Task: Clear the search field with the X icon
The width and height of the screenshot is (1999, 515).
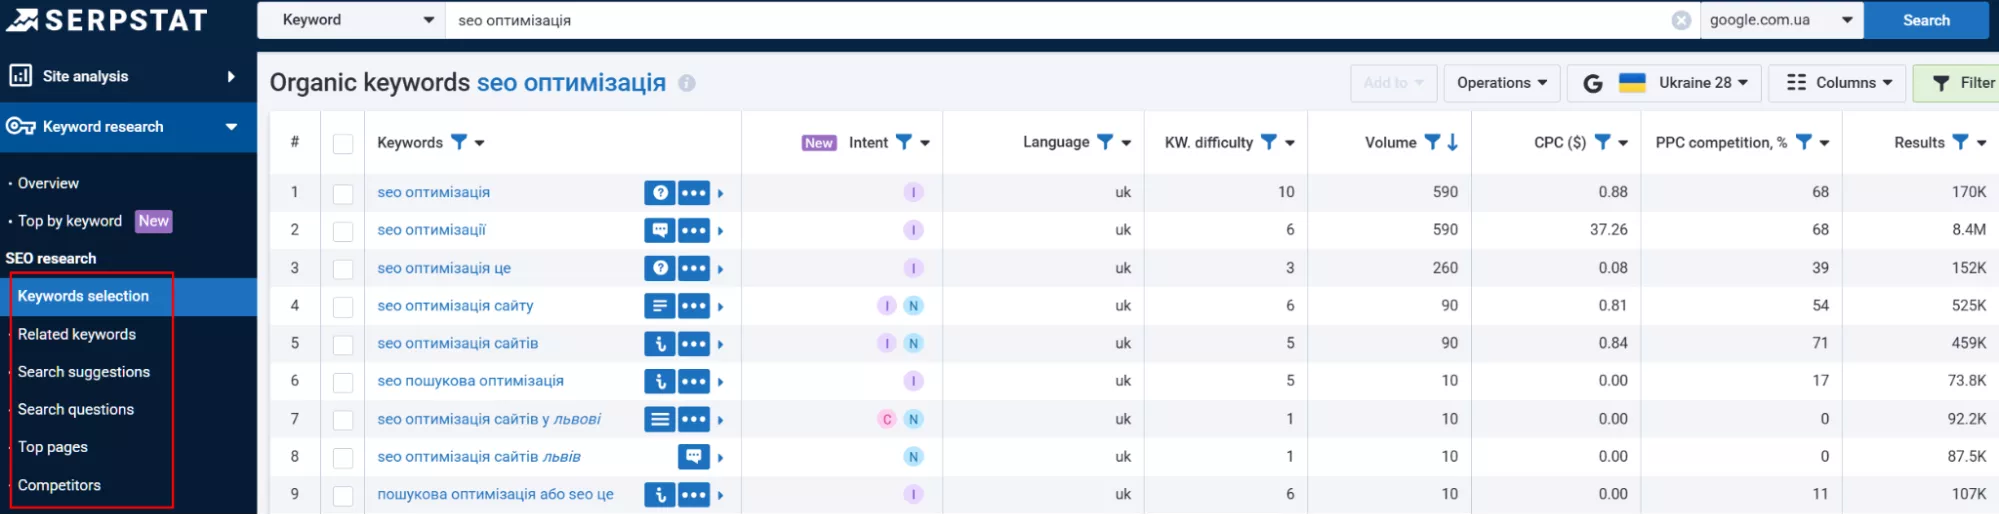Action: [x=1681, y=20]
